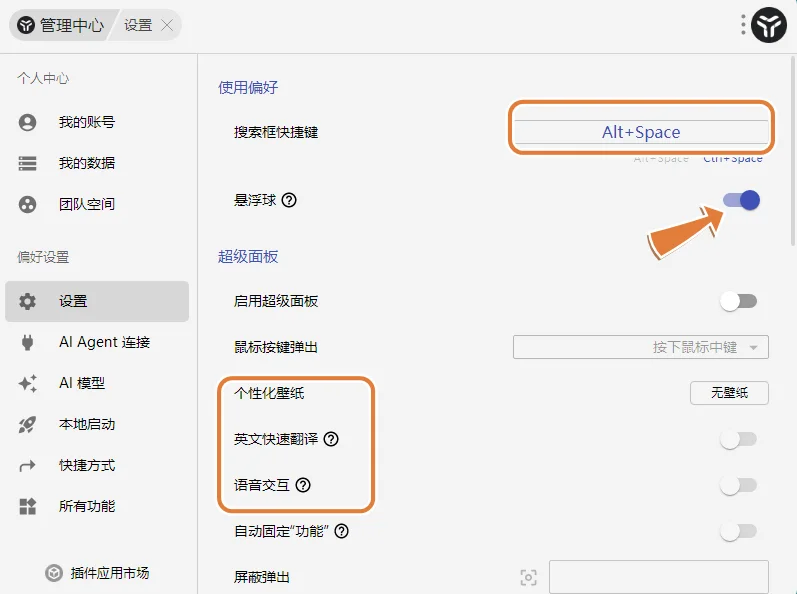797x594 pixels.
Task: Click the 超级面板 section heading
Action: pyautogui.click(x=248, y=257)
